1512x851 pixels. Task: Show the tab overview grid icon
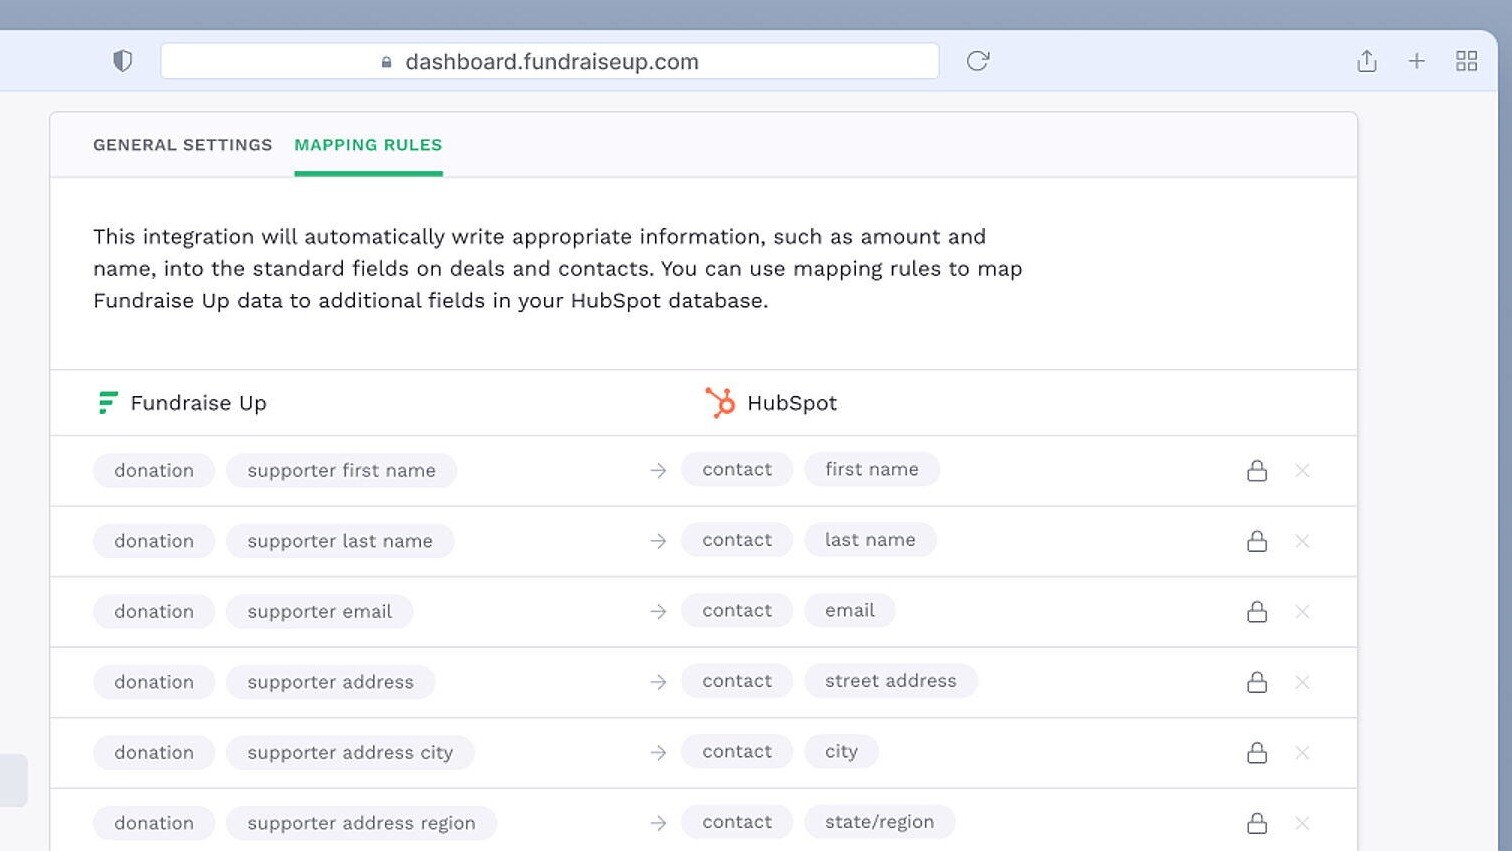1466,61
